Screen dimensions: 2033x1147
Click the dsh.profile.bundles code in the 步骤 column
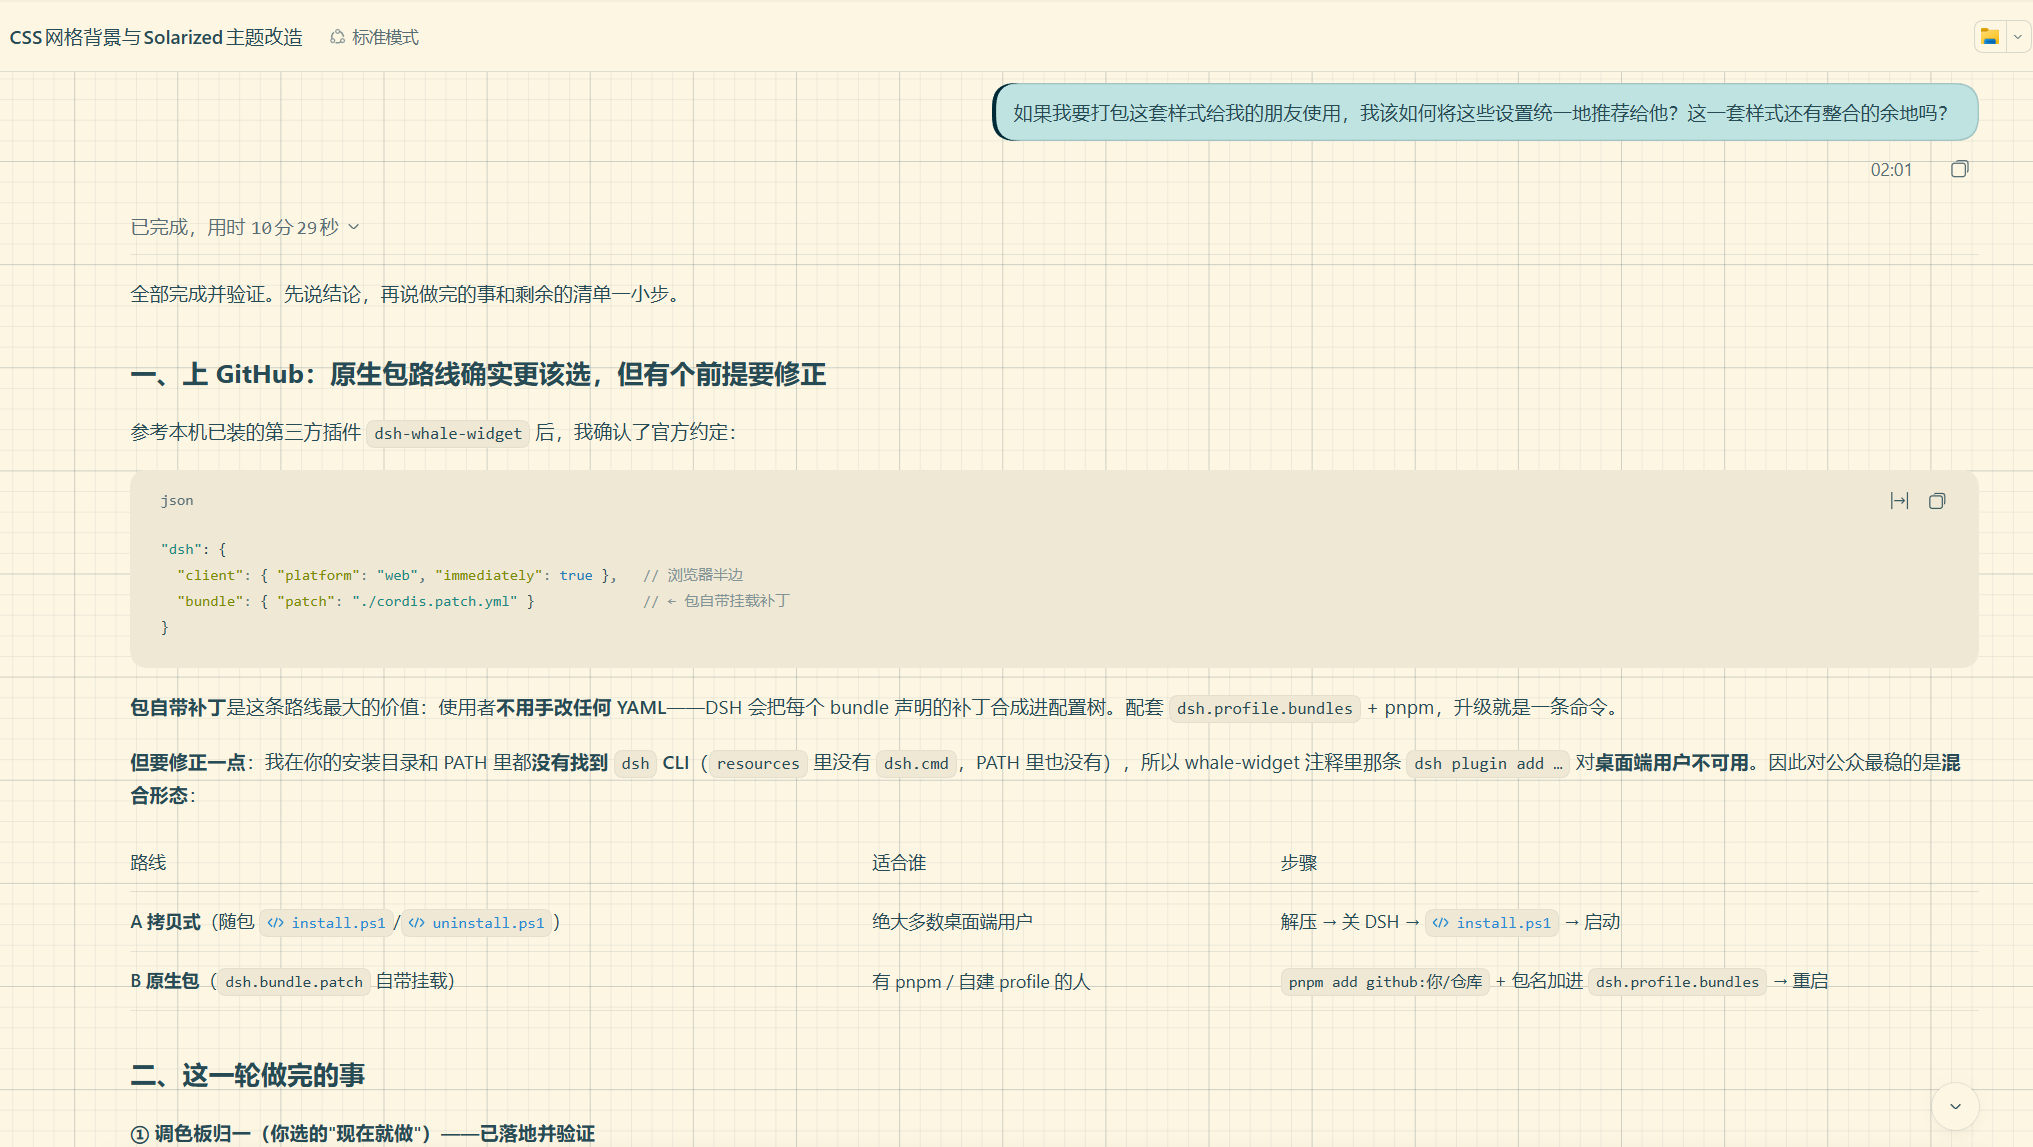(x=1677, y=982)
